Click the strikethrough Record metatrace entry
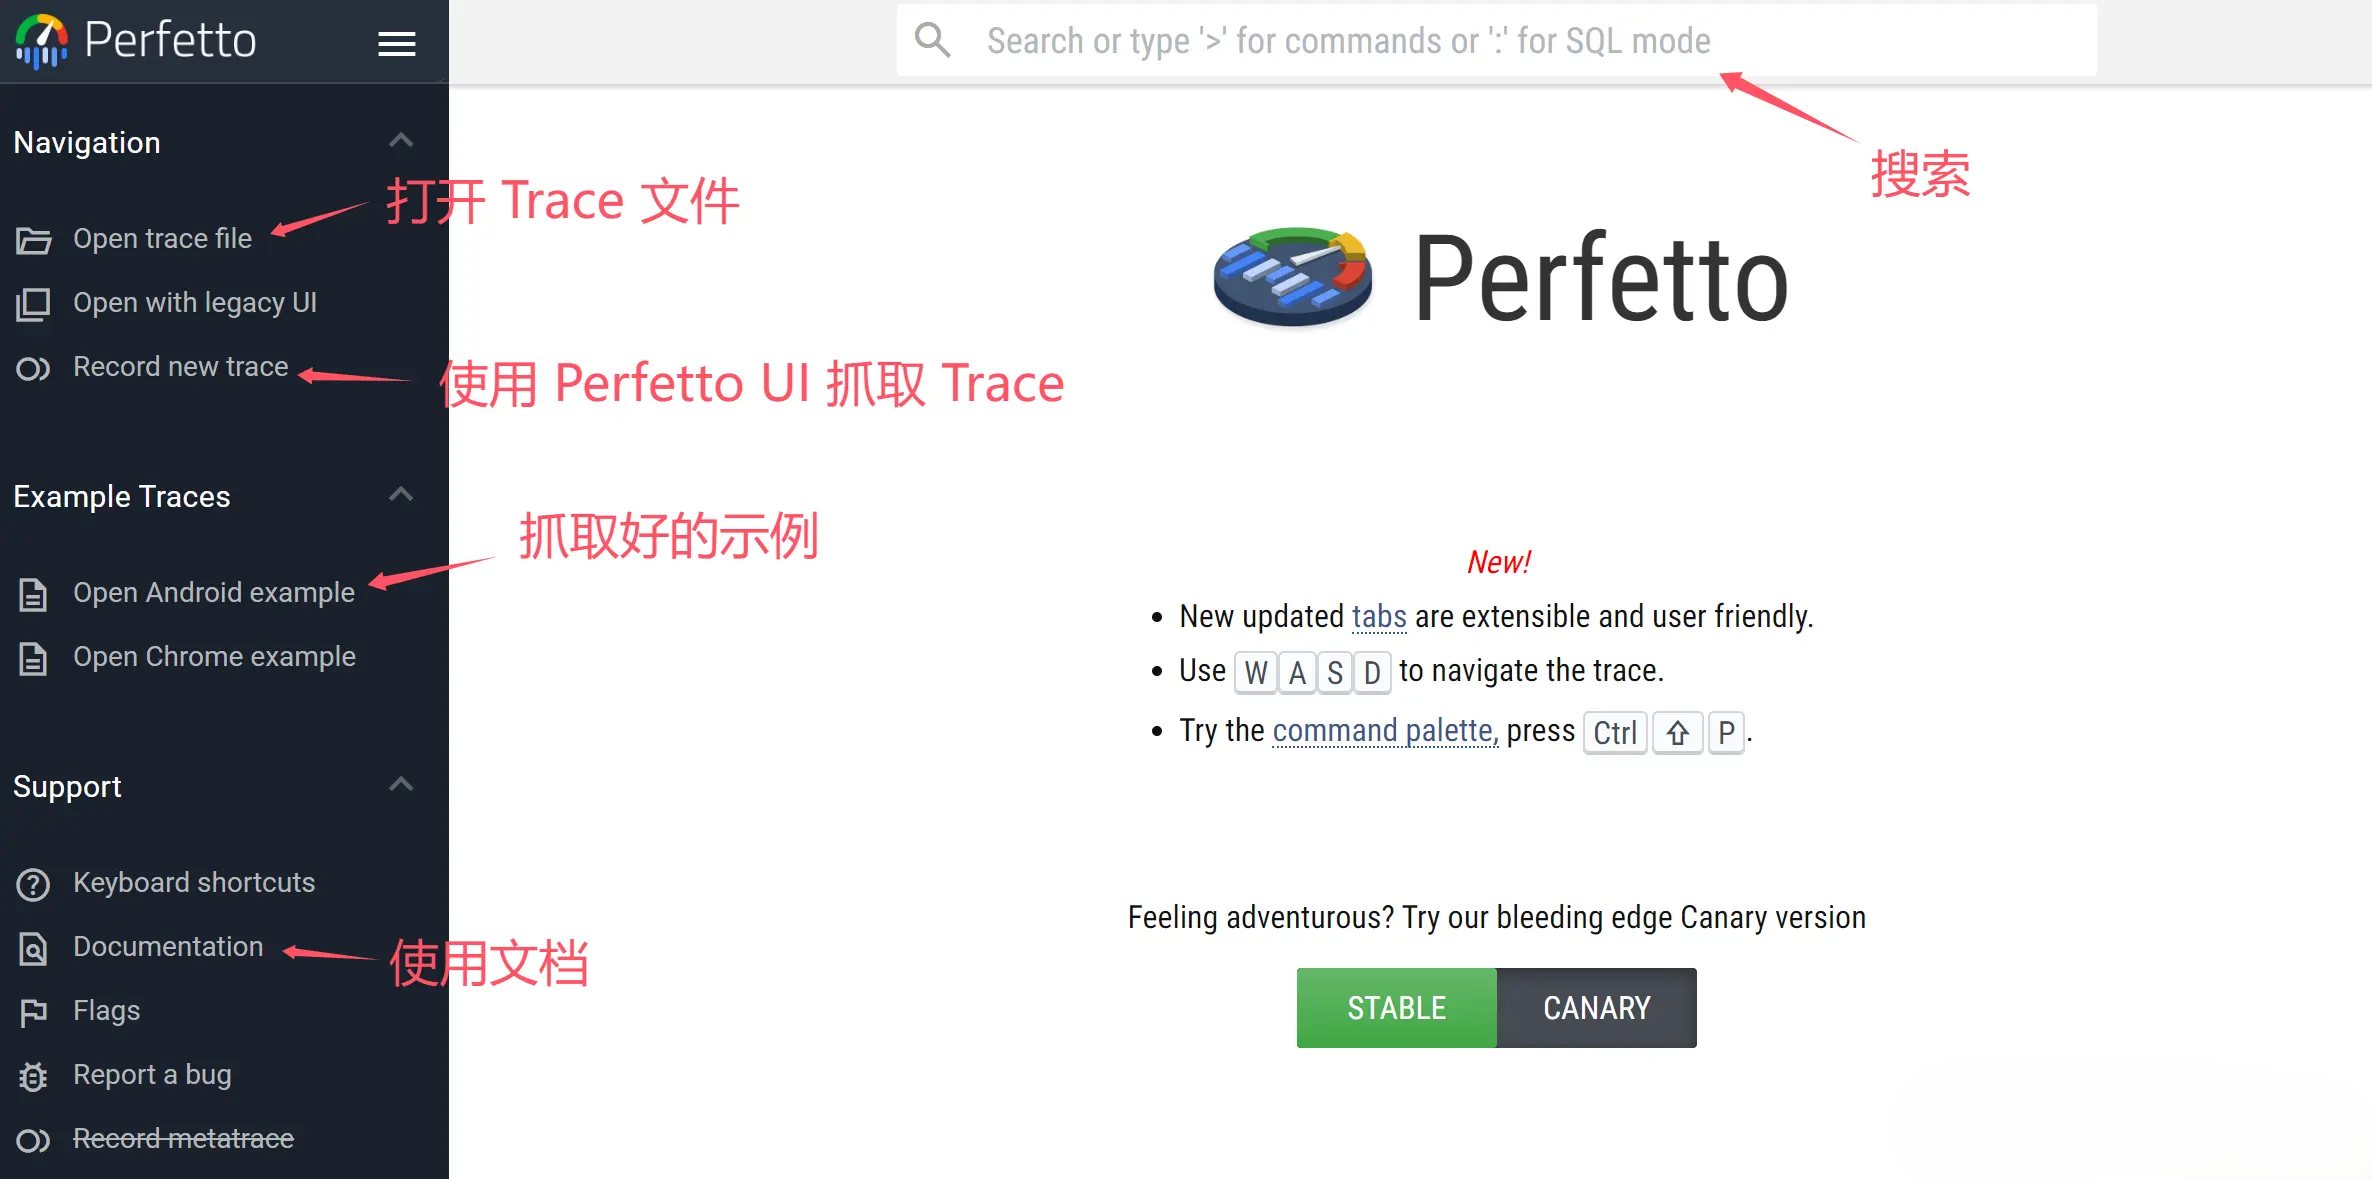 pyautogui.click(x=183, y=1138)
